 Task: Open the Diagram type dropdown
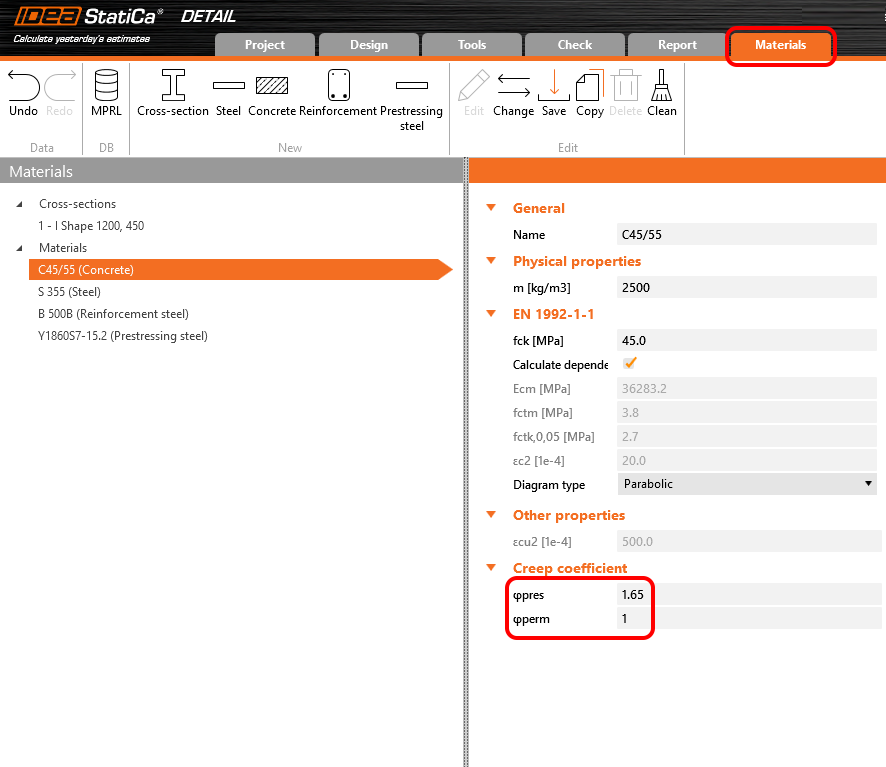747,484
